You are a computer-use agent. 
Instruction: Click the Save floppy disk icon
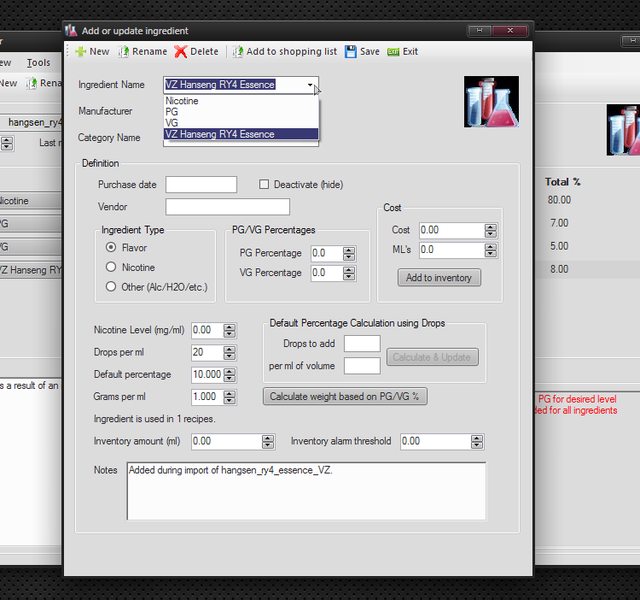(x=351, y=52)
